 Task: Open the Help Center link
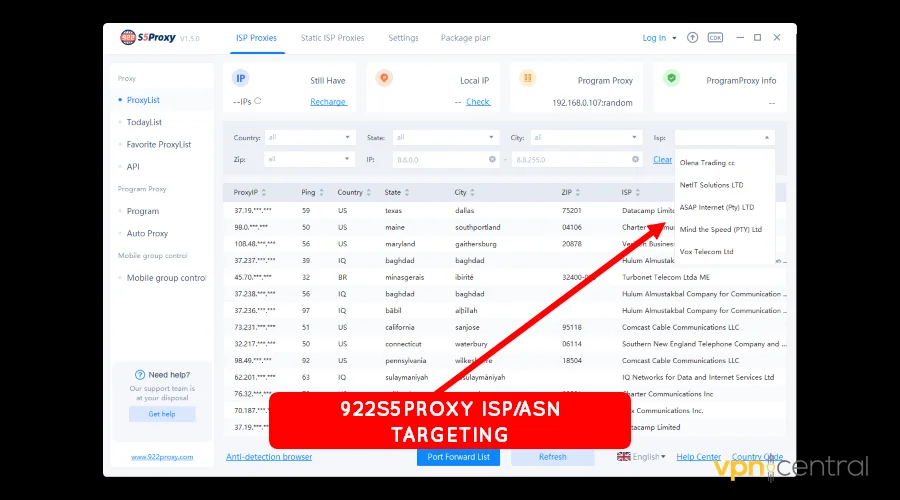click(x=699, y=457)
